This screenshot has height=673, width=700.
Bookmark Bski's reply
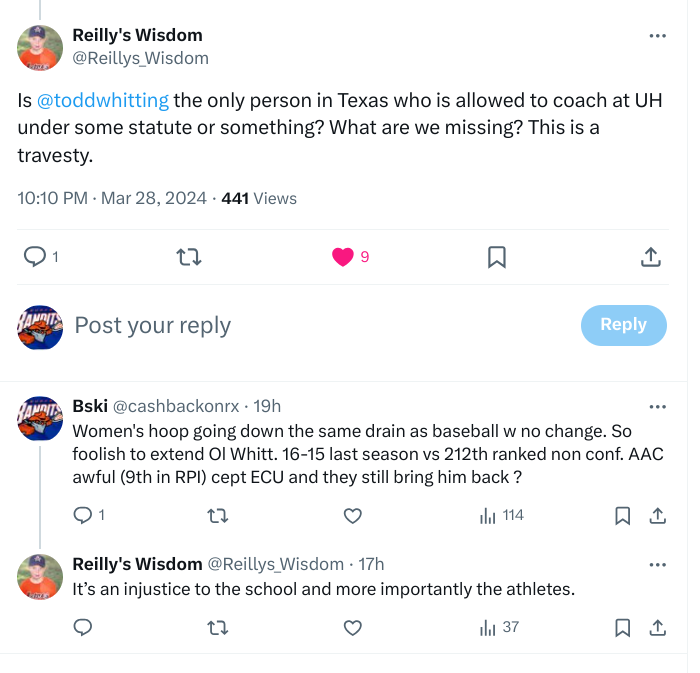coord(622,516)
